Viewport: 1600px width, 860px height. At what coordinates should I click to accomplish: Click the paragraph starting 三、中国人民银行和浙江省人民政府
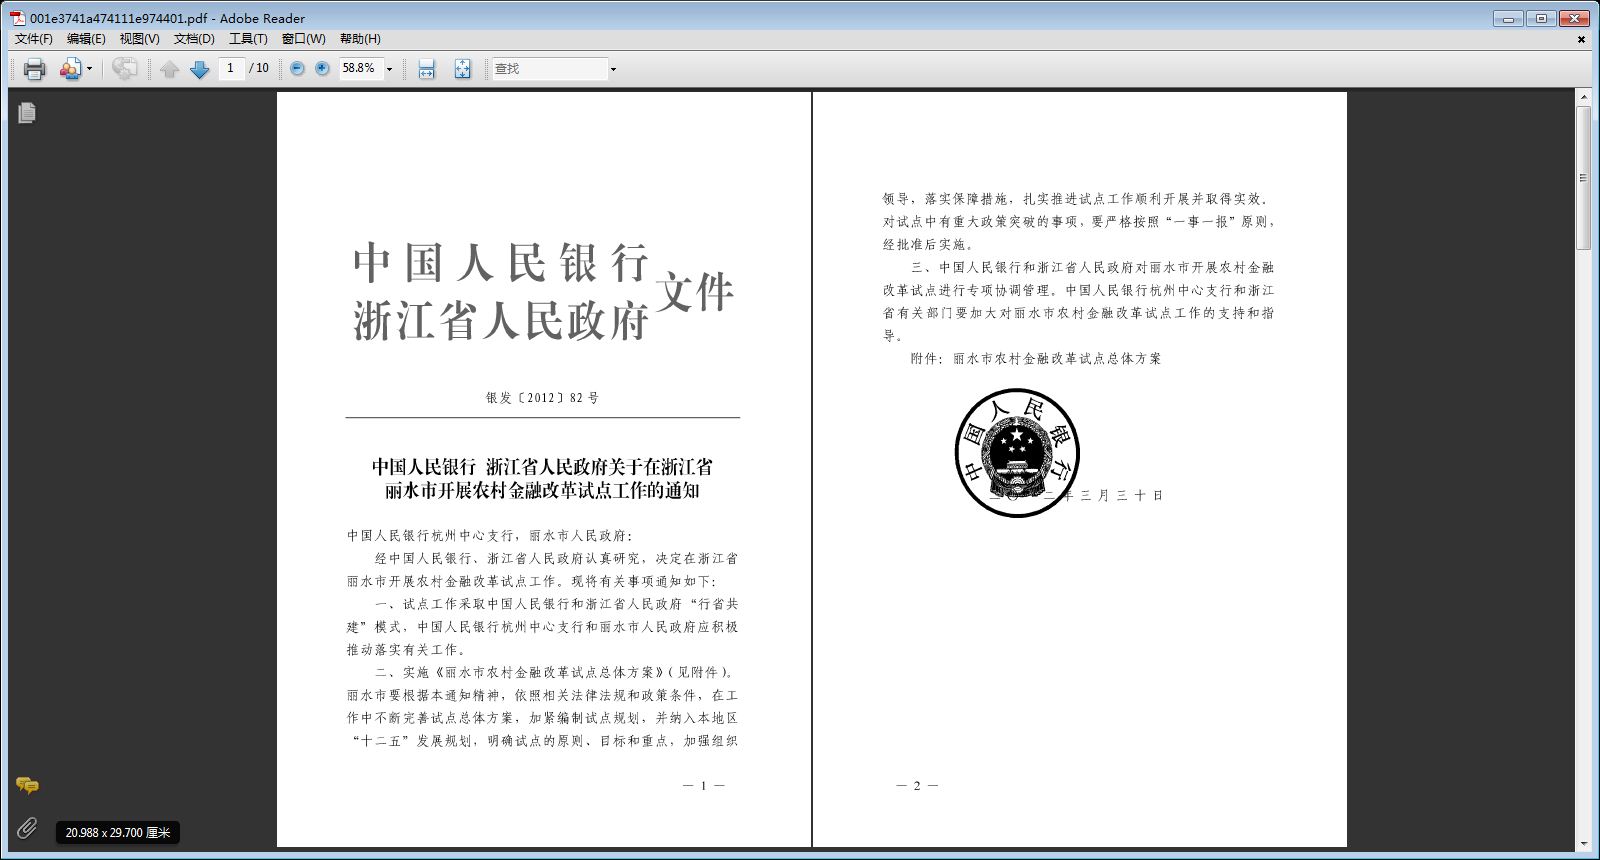tap(1078, 302)
